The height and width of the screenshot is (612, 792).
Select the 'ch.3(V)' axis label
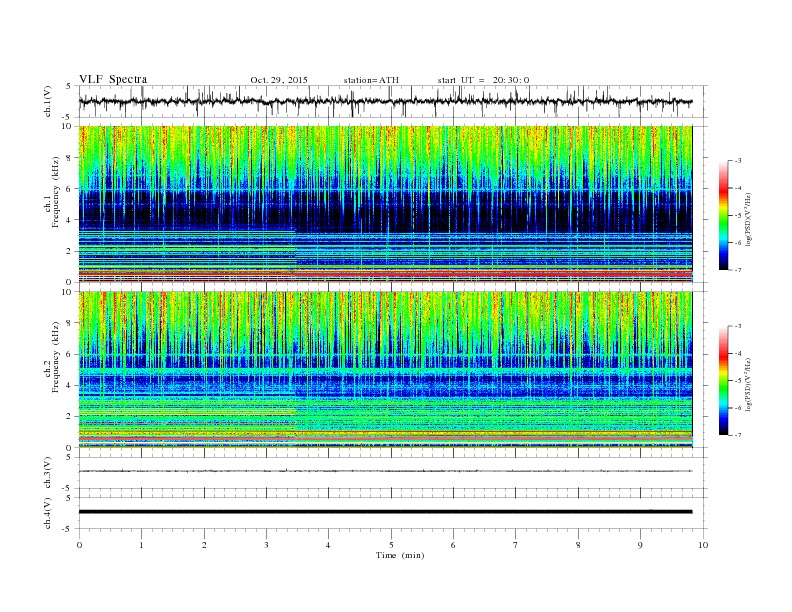[x=48, y=473]
